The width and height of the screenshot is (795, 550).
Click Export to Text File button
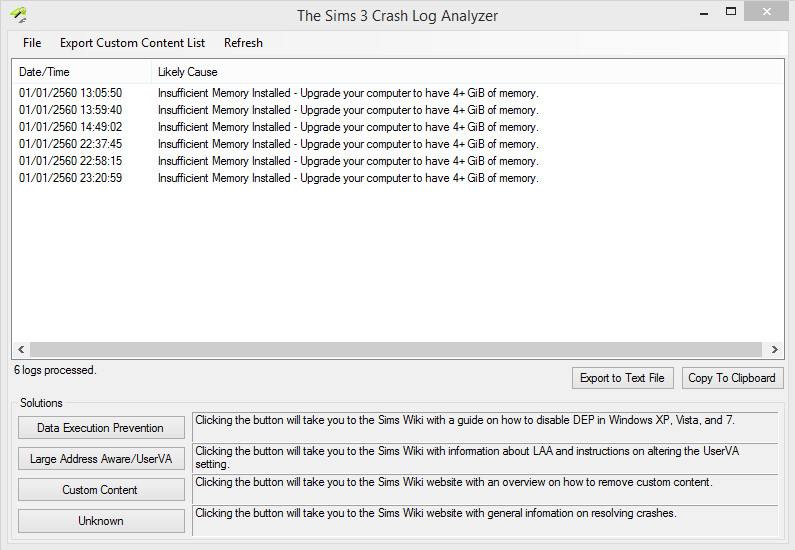623,378
